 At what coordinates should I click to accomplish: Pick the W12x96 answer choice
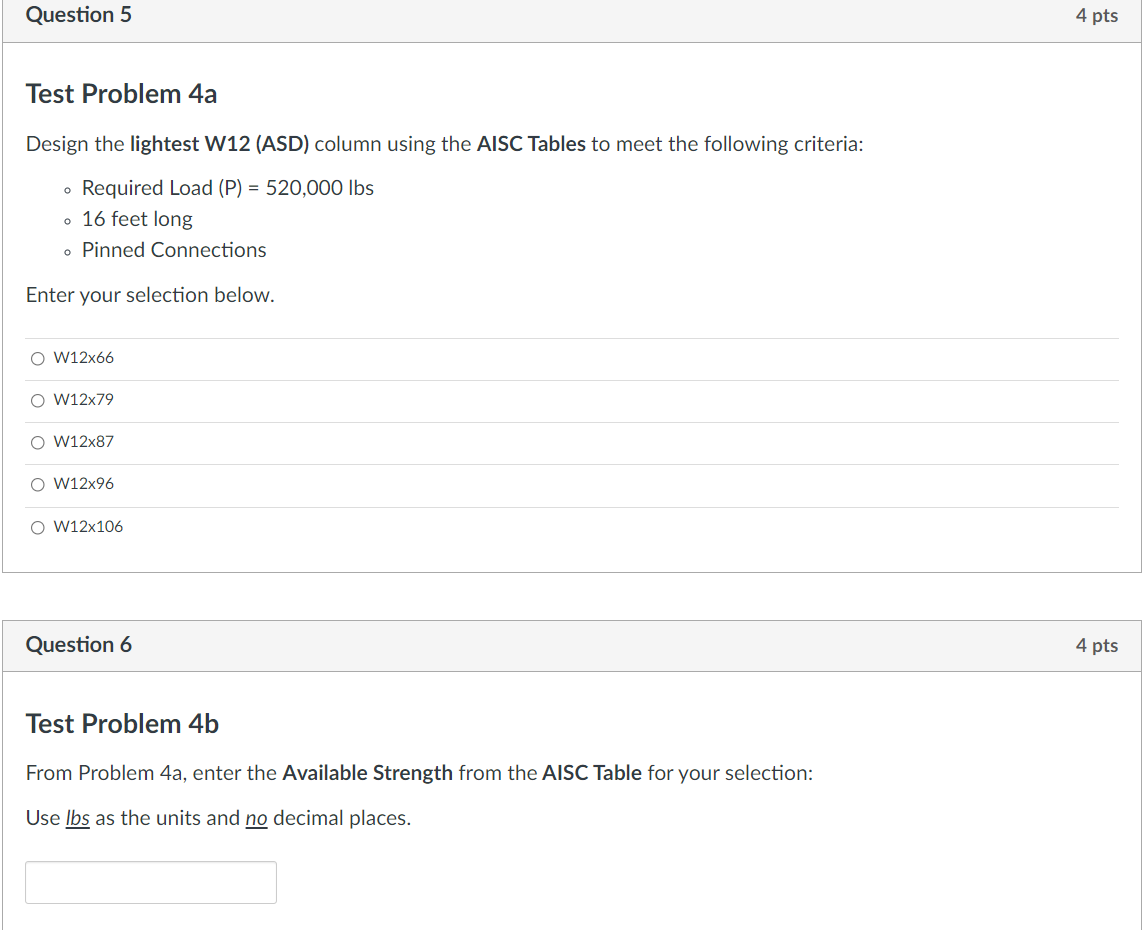38,484
